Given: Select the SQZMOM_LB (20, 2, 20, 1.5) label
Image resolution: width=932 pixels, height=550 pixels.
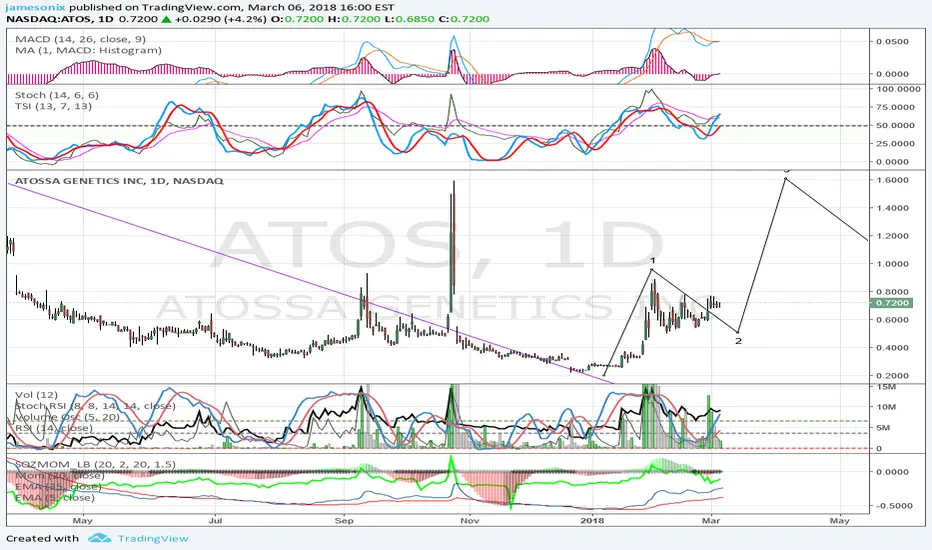Looking at the screenshot, I should point(95,464).
